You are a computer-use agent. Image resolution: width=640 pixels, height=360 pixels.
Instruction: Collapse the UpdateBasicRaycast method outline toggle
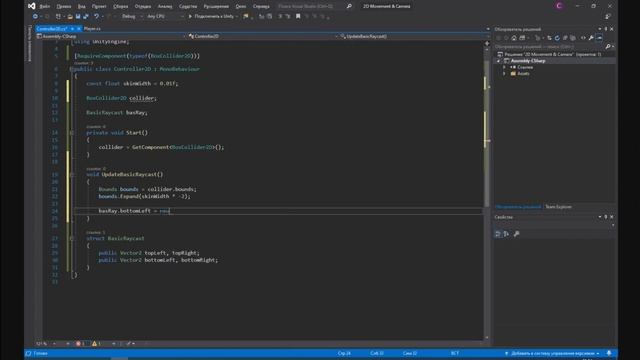click(x=72, y=174)
